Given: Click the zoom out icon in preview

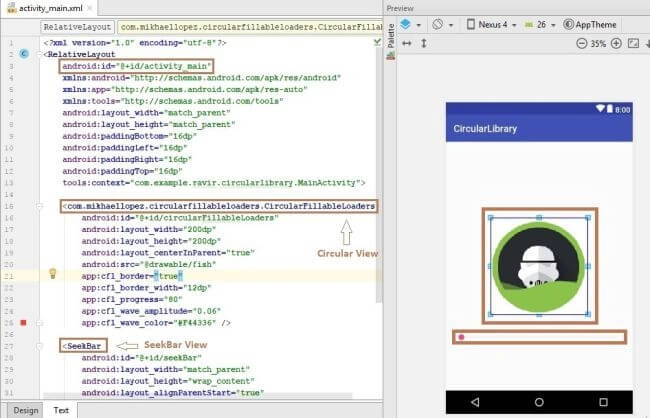Looking at the screenshot, I should (582, 43).
